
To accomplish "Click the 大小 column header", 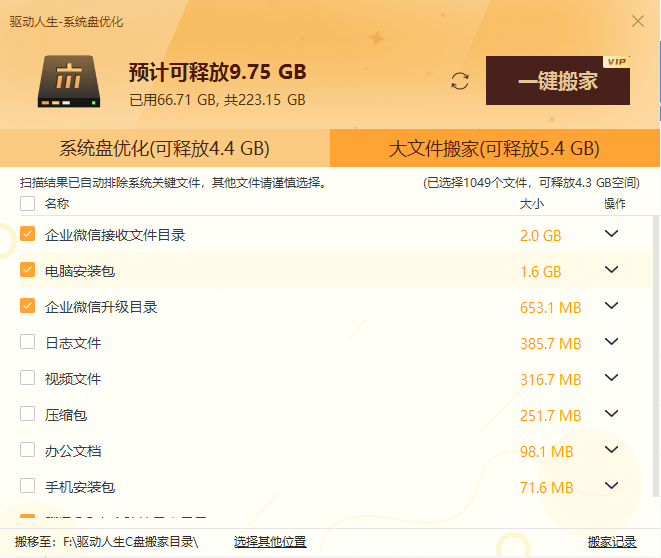I will [532, 204].
